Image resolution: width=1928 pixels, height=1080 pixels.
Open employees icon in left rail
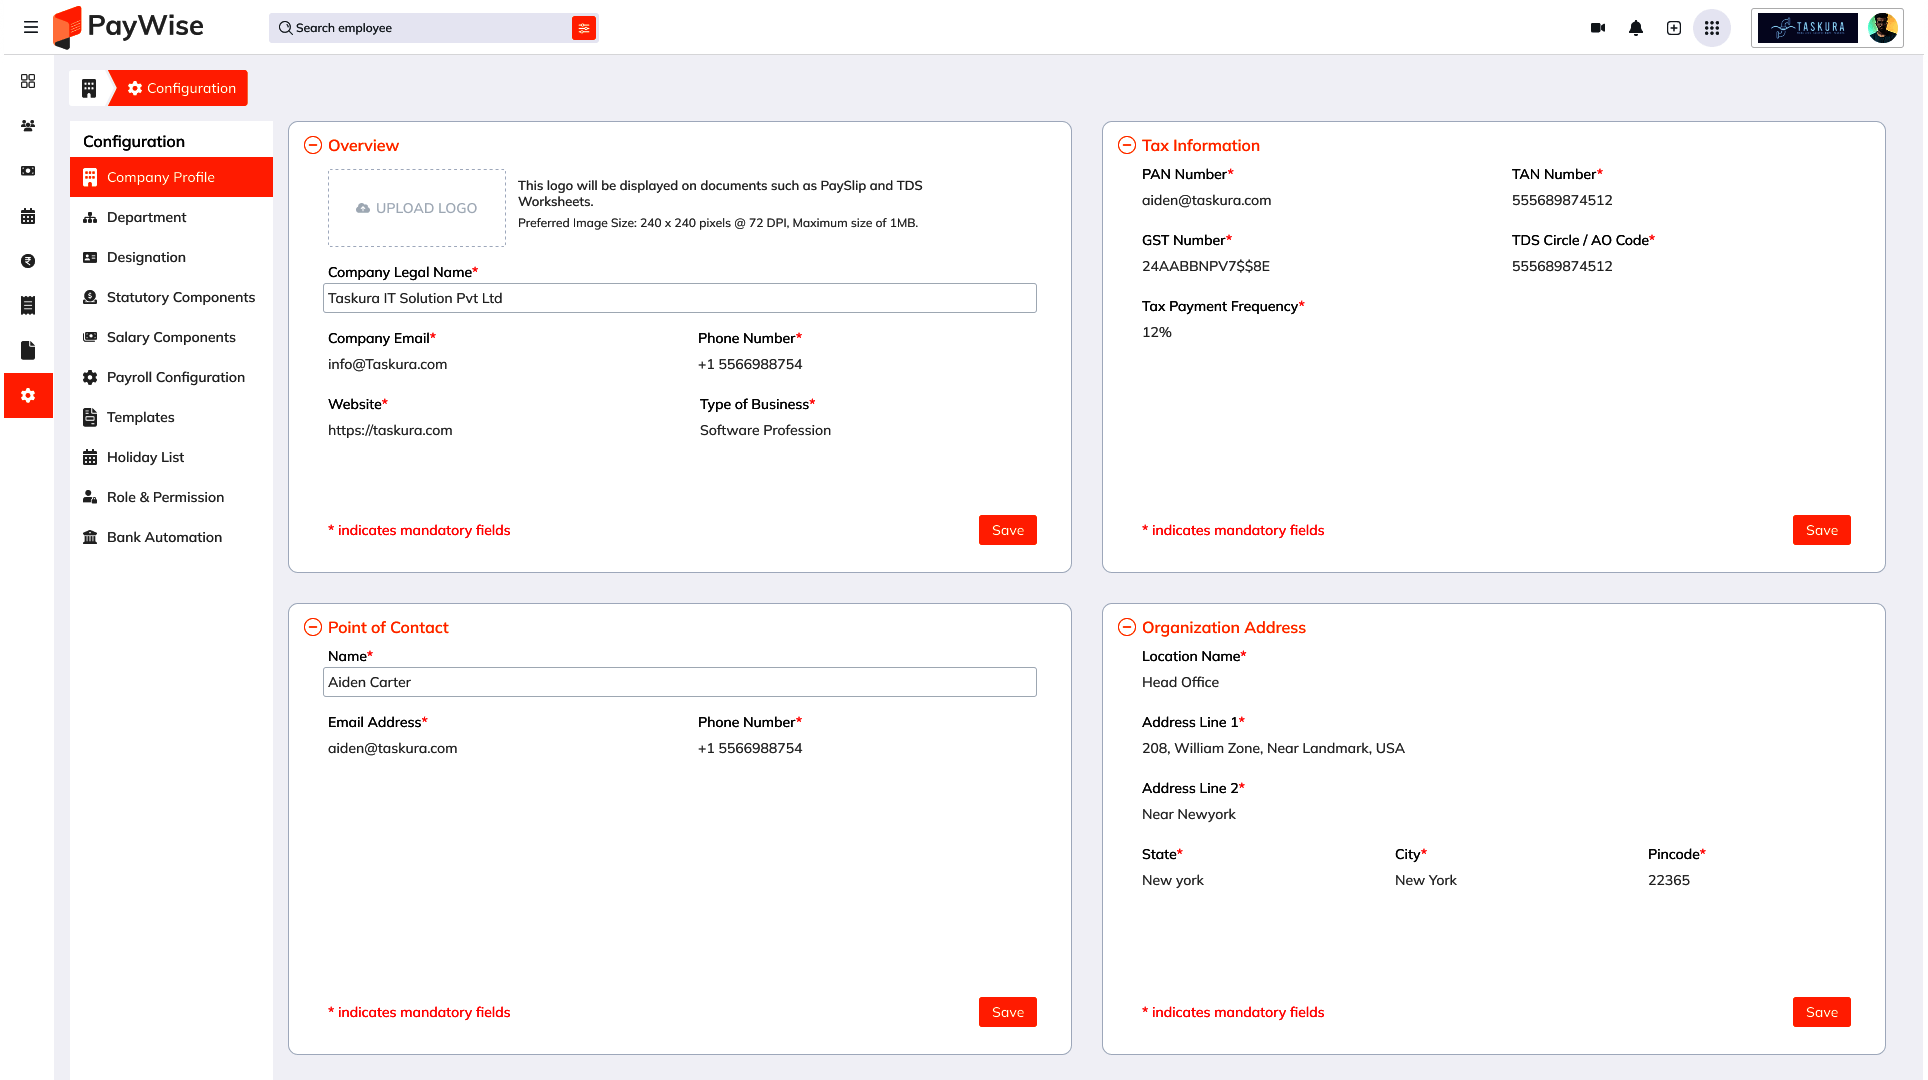click(x=28, y=126)
